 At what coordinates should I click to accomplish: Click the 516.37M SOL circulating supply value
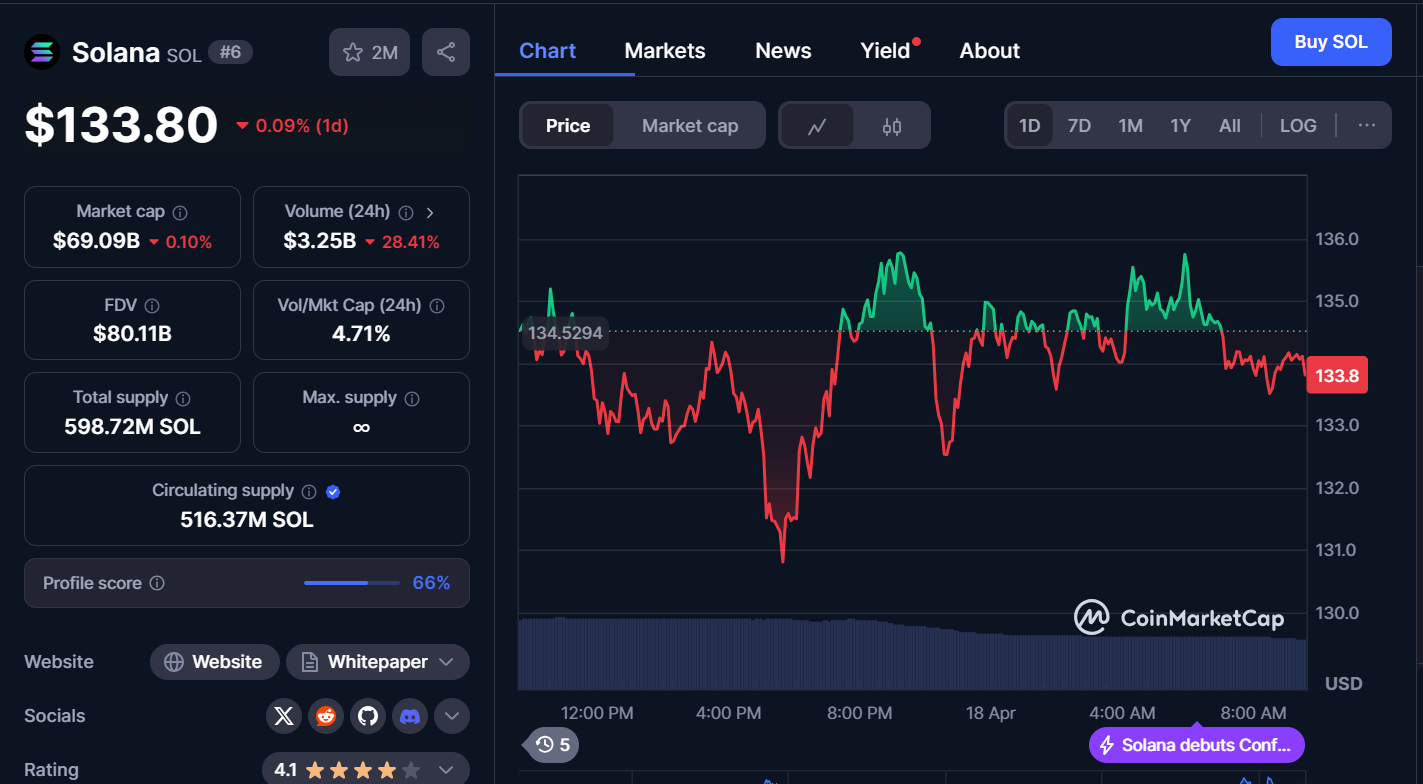click(247, 520)
